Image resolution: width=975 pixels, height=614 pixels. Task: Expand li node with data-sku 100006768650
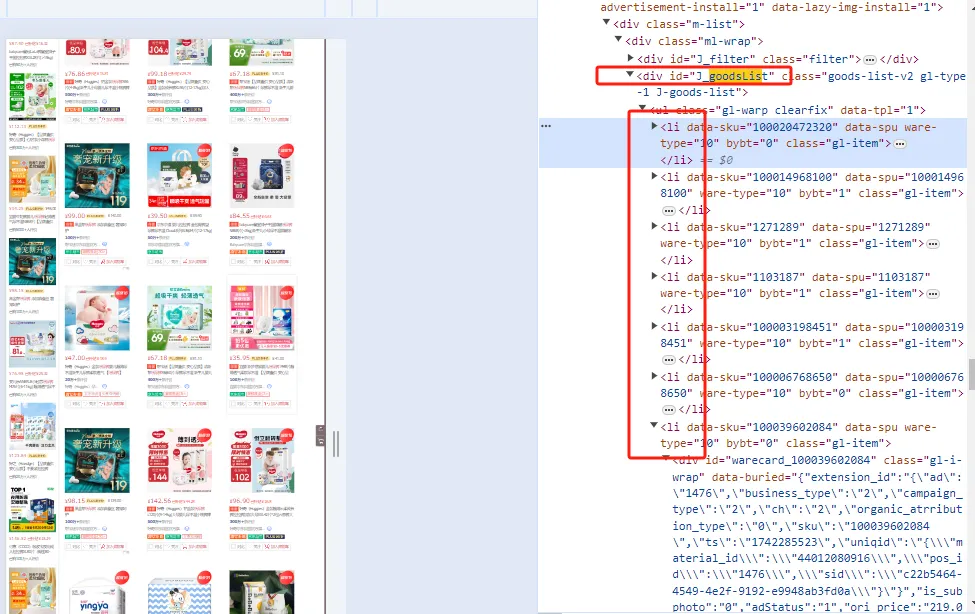(x=654, y=376)
